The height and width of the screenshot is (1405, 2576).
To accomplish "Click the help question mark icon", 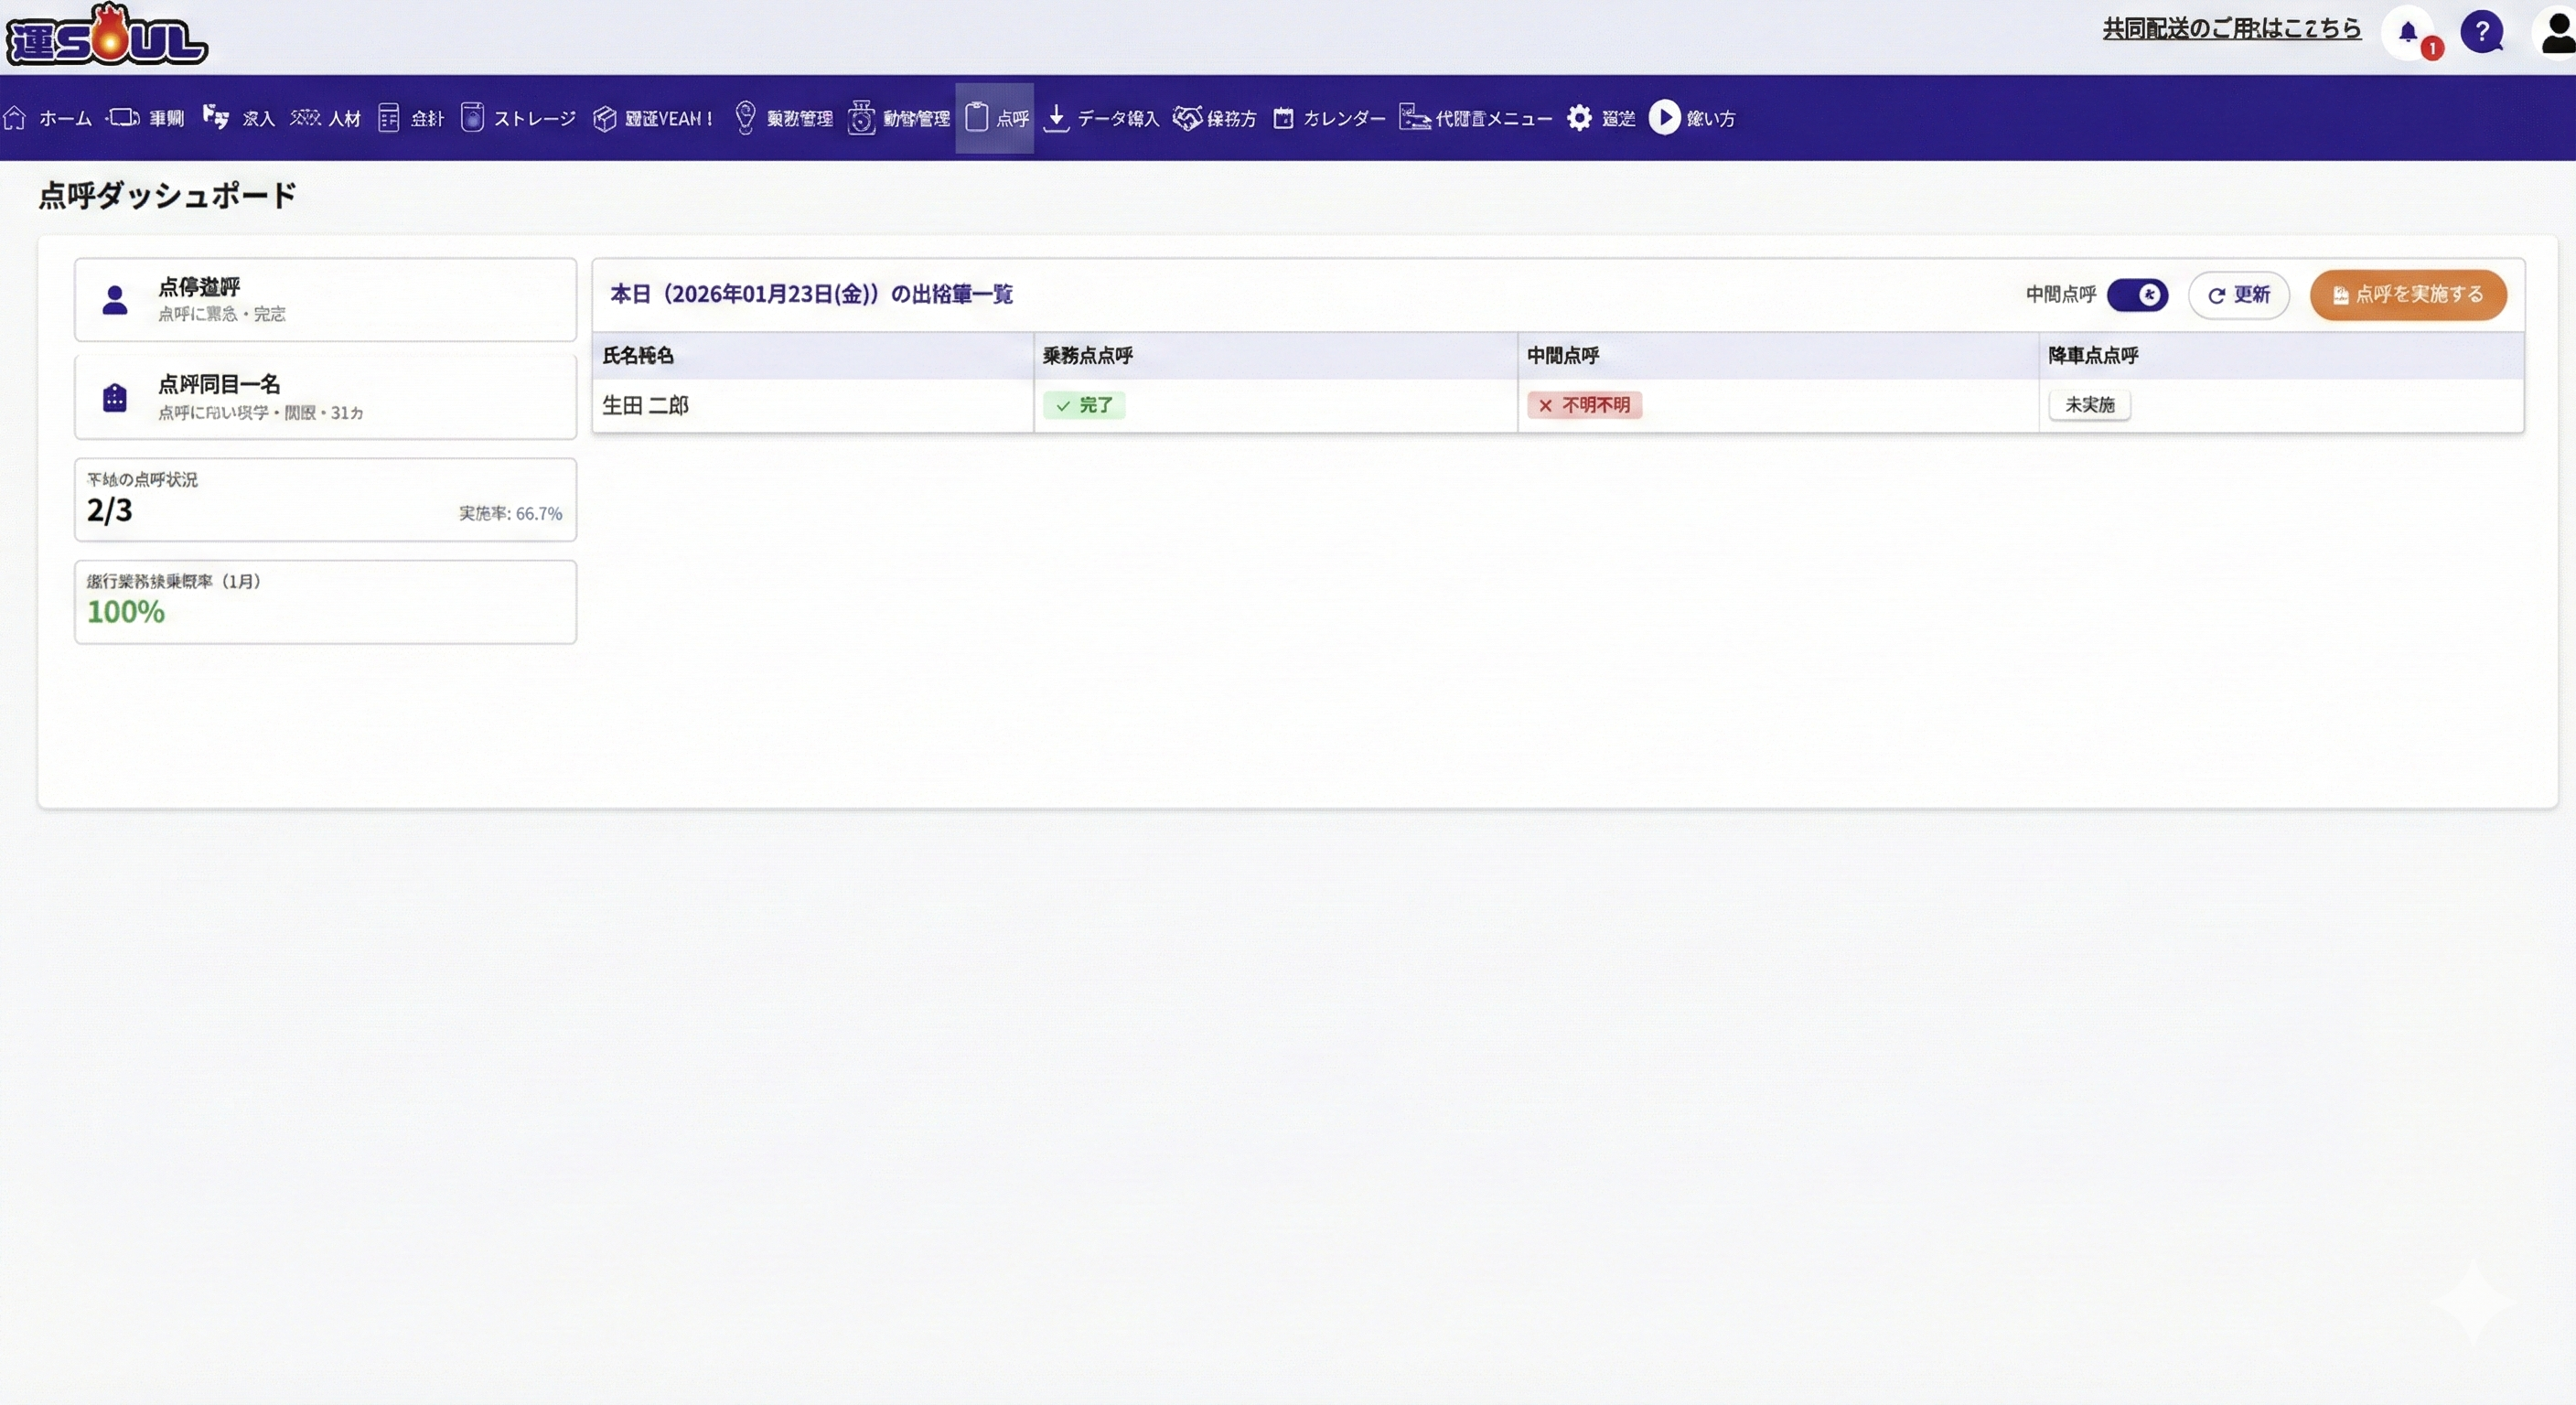I will pyautogui.click(x=2481, y=32).
